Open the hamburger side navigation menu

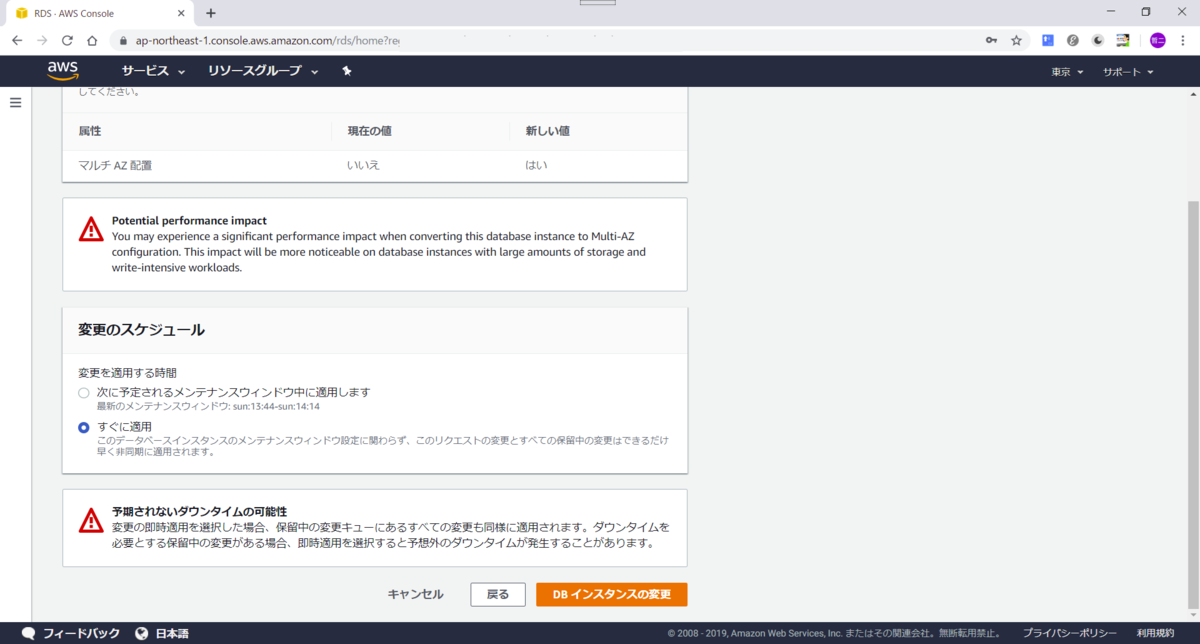pos(15,103)
